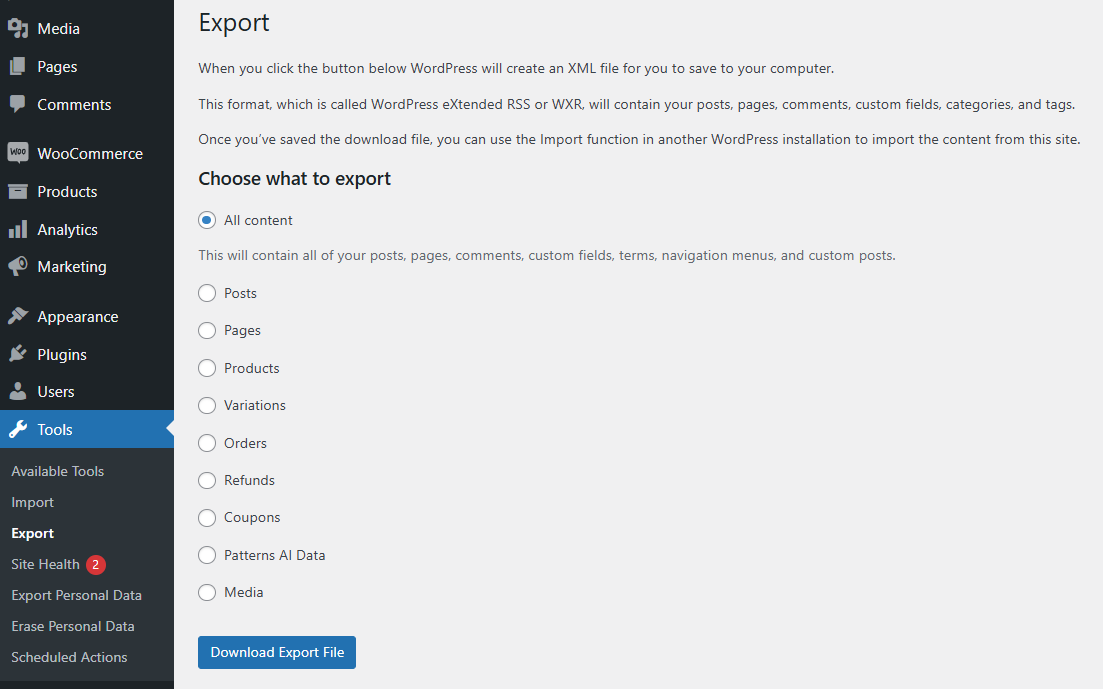Click the Choose what to export heading
1103x689 pixels.
pos(295,179)
